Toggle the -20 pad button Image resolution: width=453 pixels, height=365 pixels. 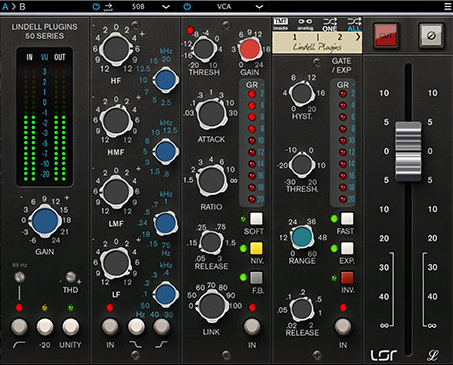pyautogui.click(x=45, y=326)
